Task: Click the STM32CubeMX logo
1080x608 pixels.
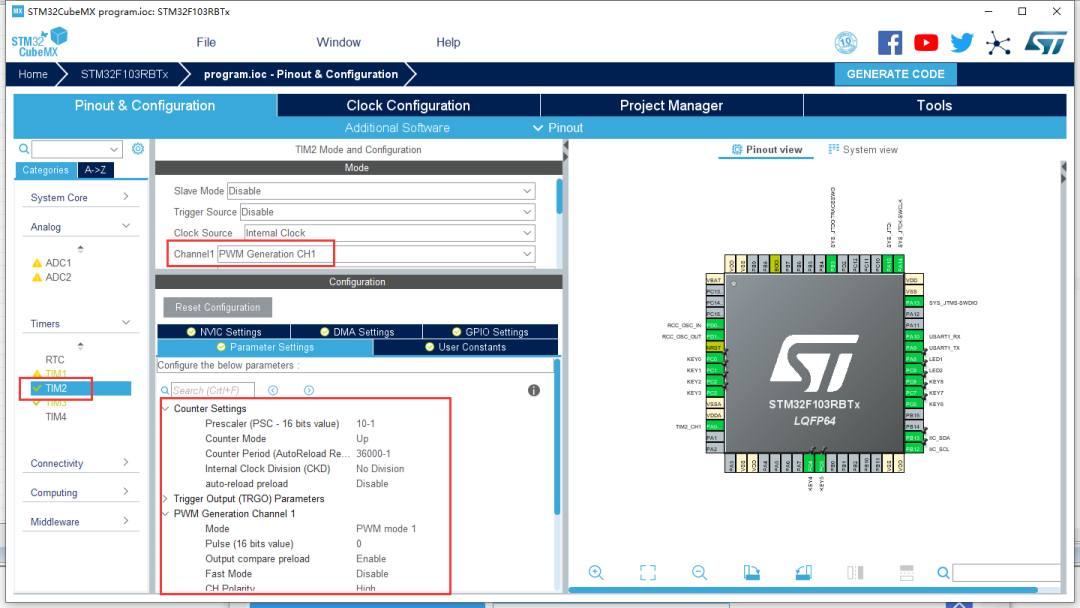Action: click(x=39, y=42)
